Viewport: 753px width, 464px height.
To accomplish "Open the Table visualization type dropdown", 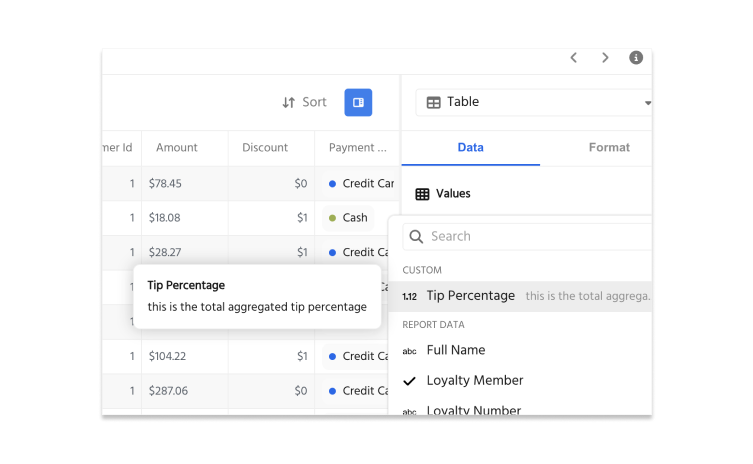I will coord(534,102).
